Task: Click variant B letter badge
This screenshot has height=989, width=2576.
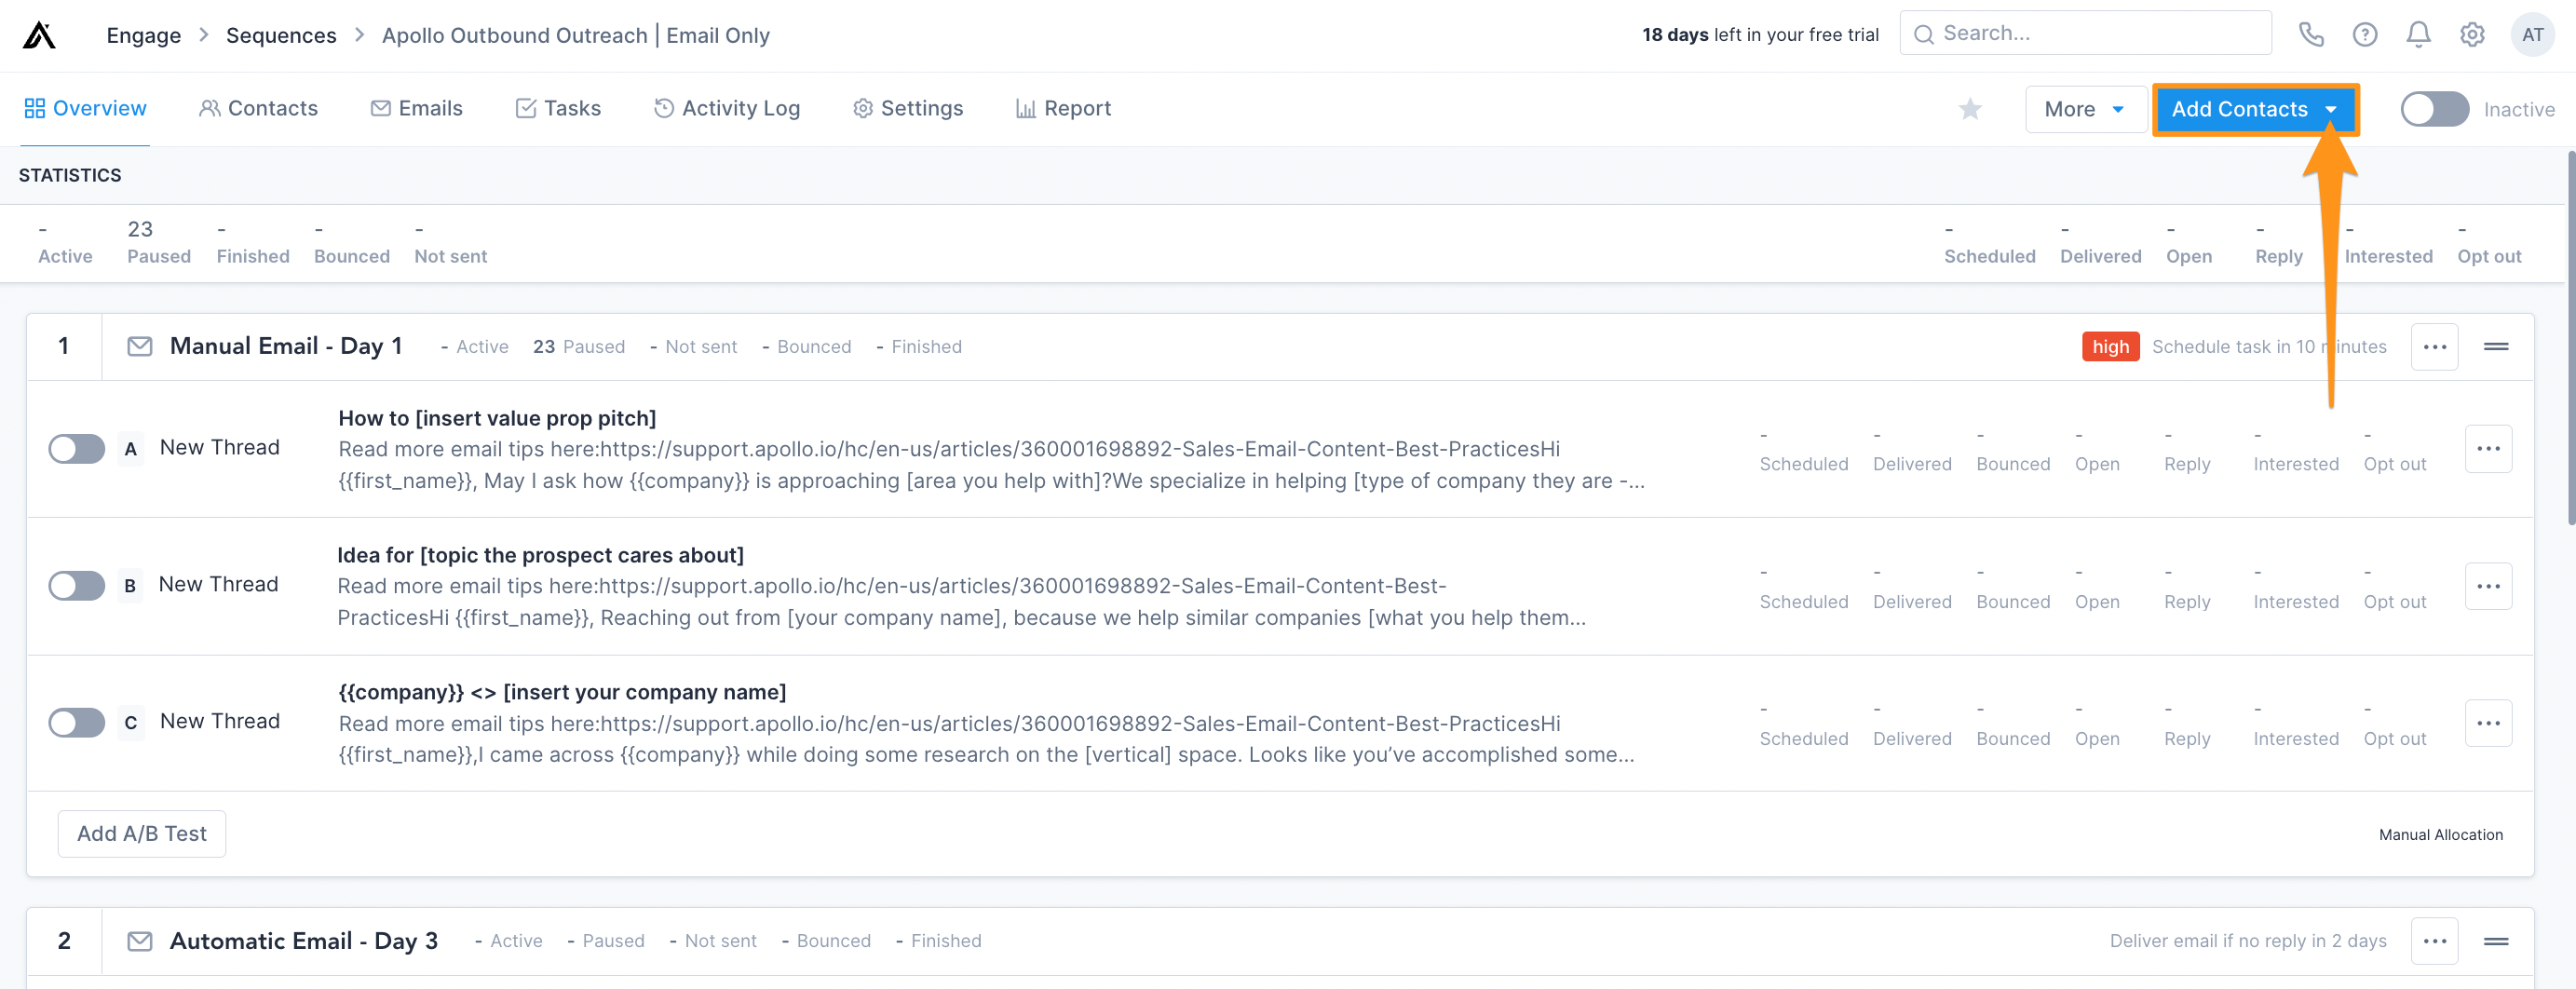Action: pyautogui.click(x=130, y=586)
